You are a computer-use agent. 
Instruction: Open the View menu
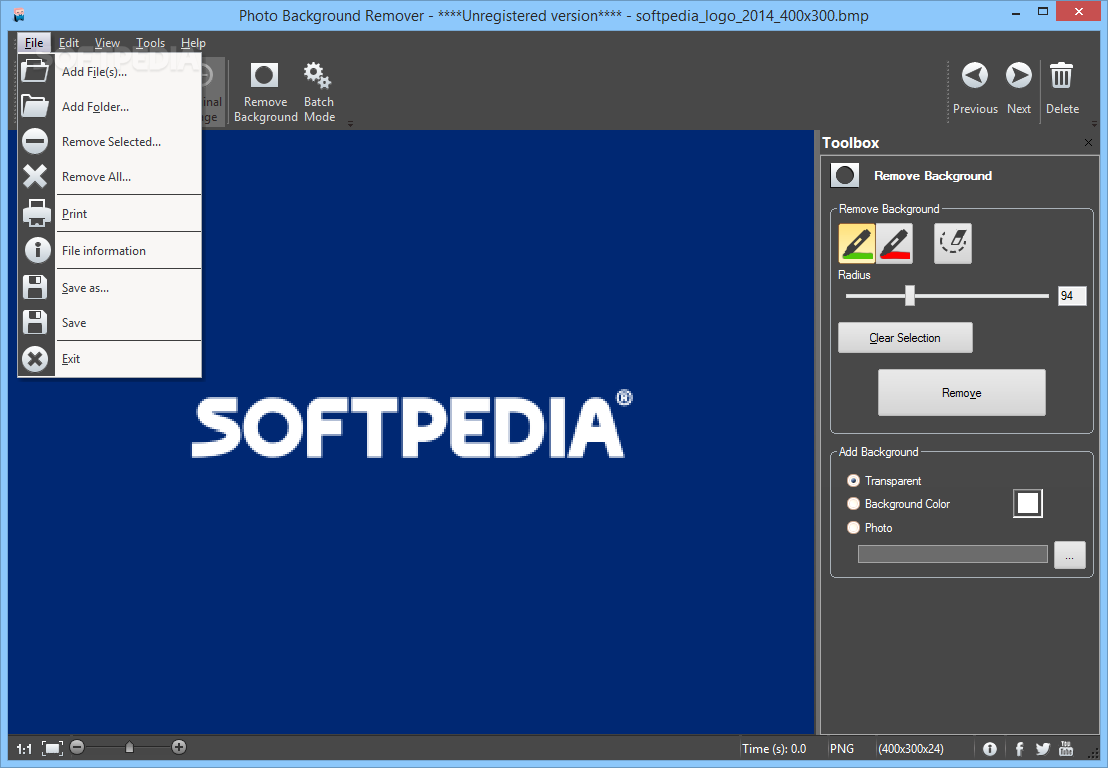107,42
